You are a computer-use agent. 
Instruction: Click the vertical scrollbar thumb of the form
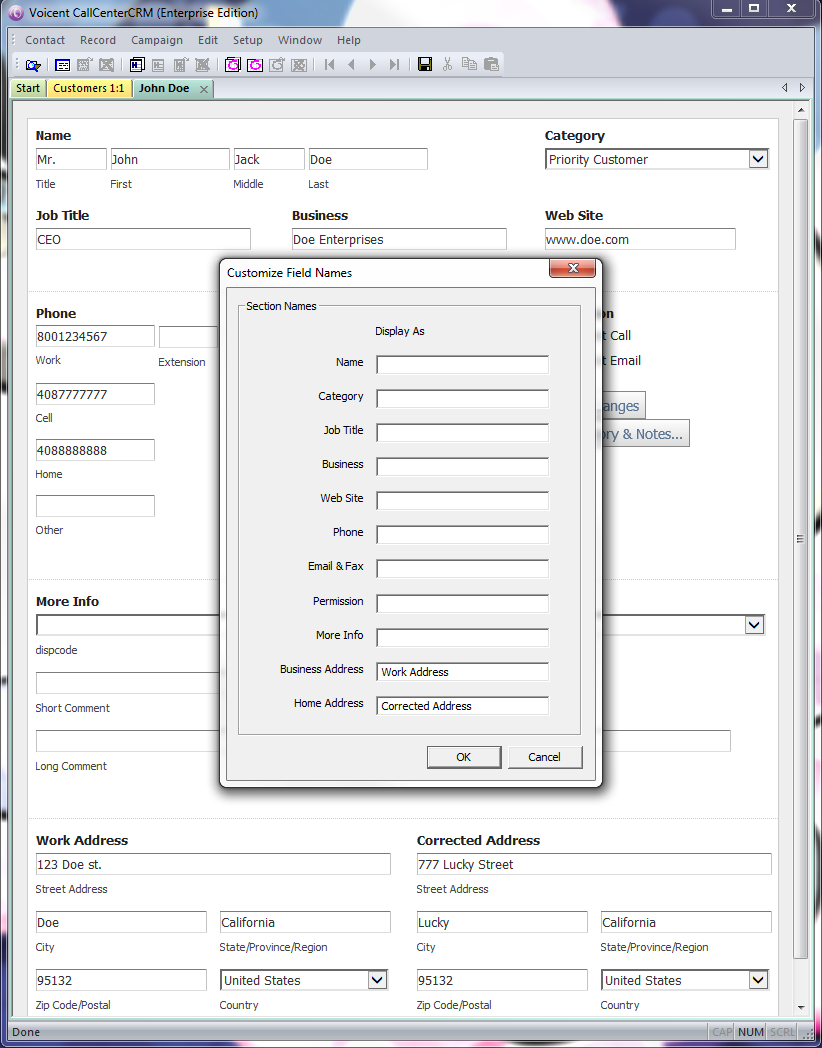point(800,538)
